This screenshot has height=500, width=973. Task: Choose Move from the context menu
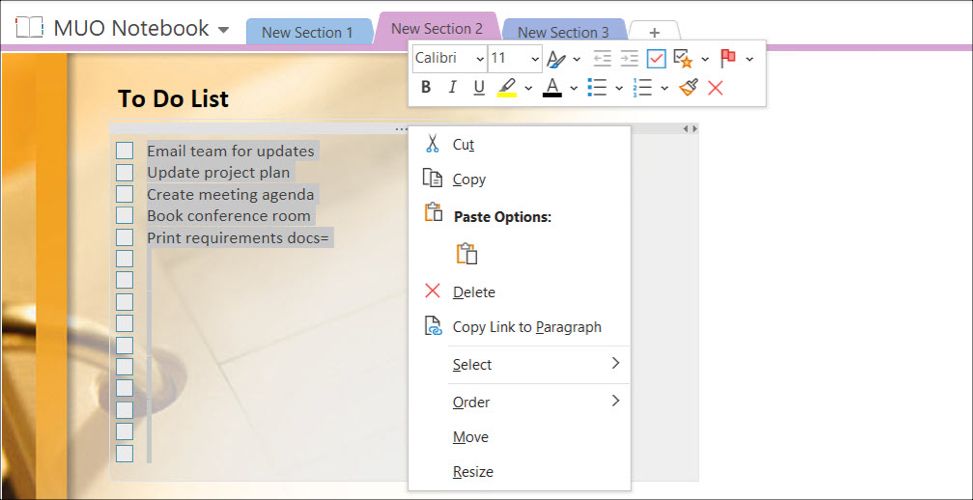click(x=519, y=437)
